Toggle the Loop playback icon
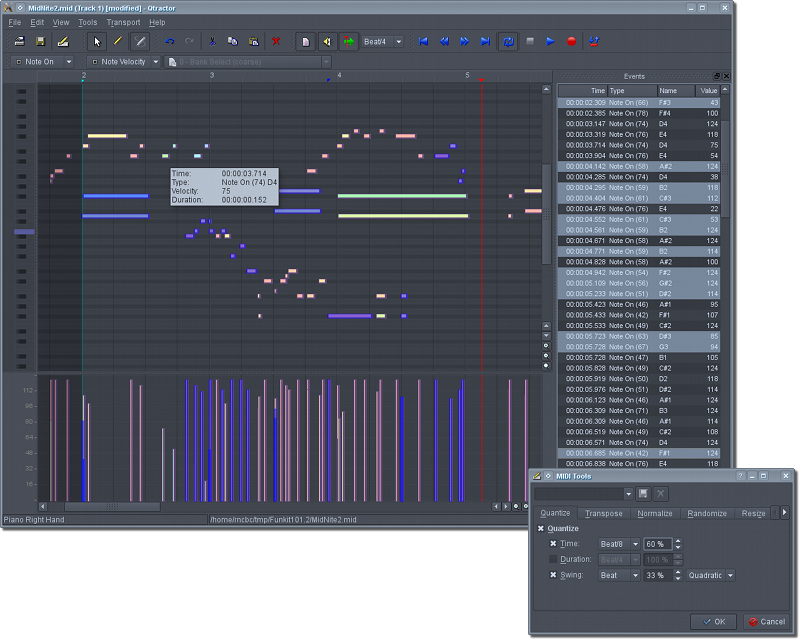This screenshot has width=800, height=640. pos(508,42)
